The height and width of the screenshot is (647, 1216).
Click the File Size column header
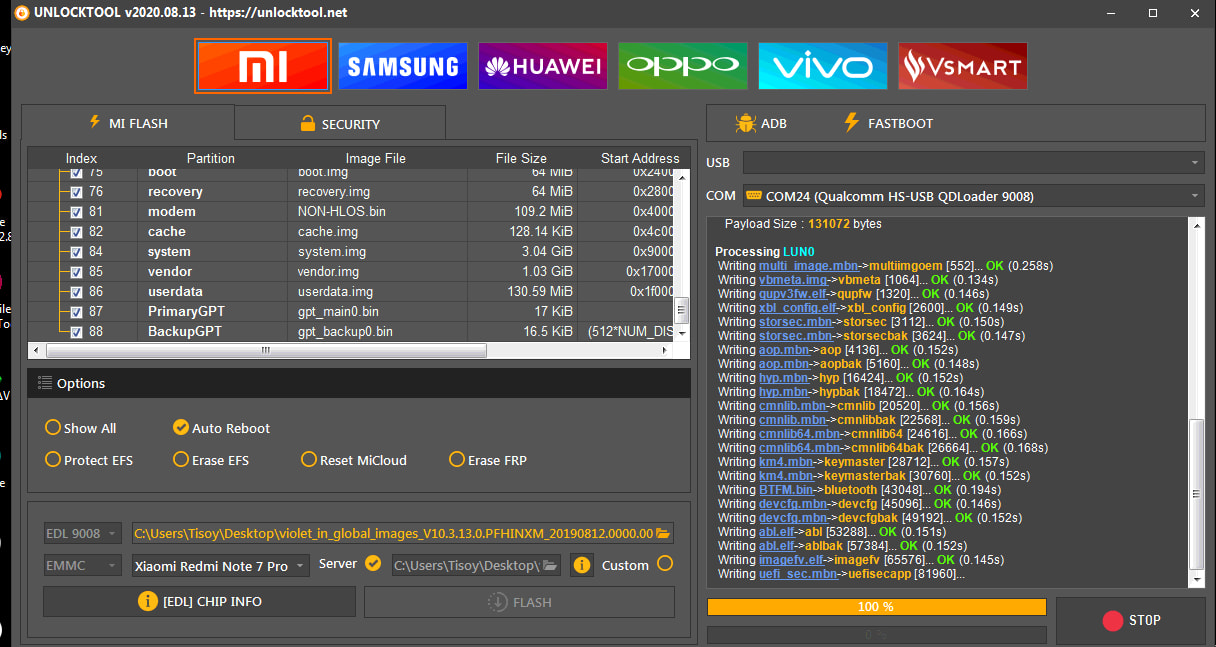[521, 158]
